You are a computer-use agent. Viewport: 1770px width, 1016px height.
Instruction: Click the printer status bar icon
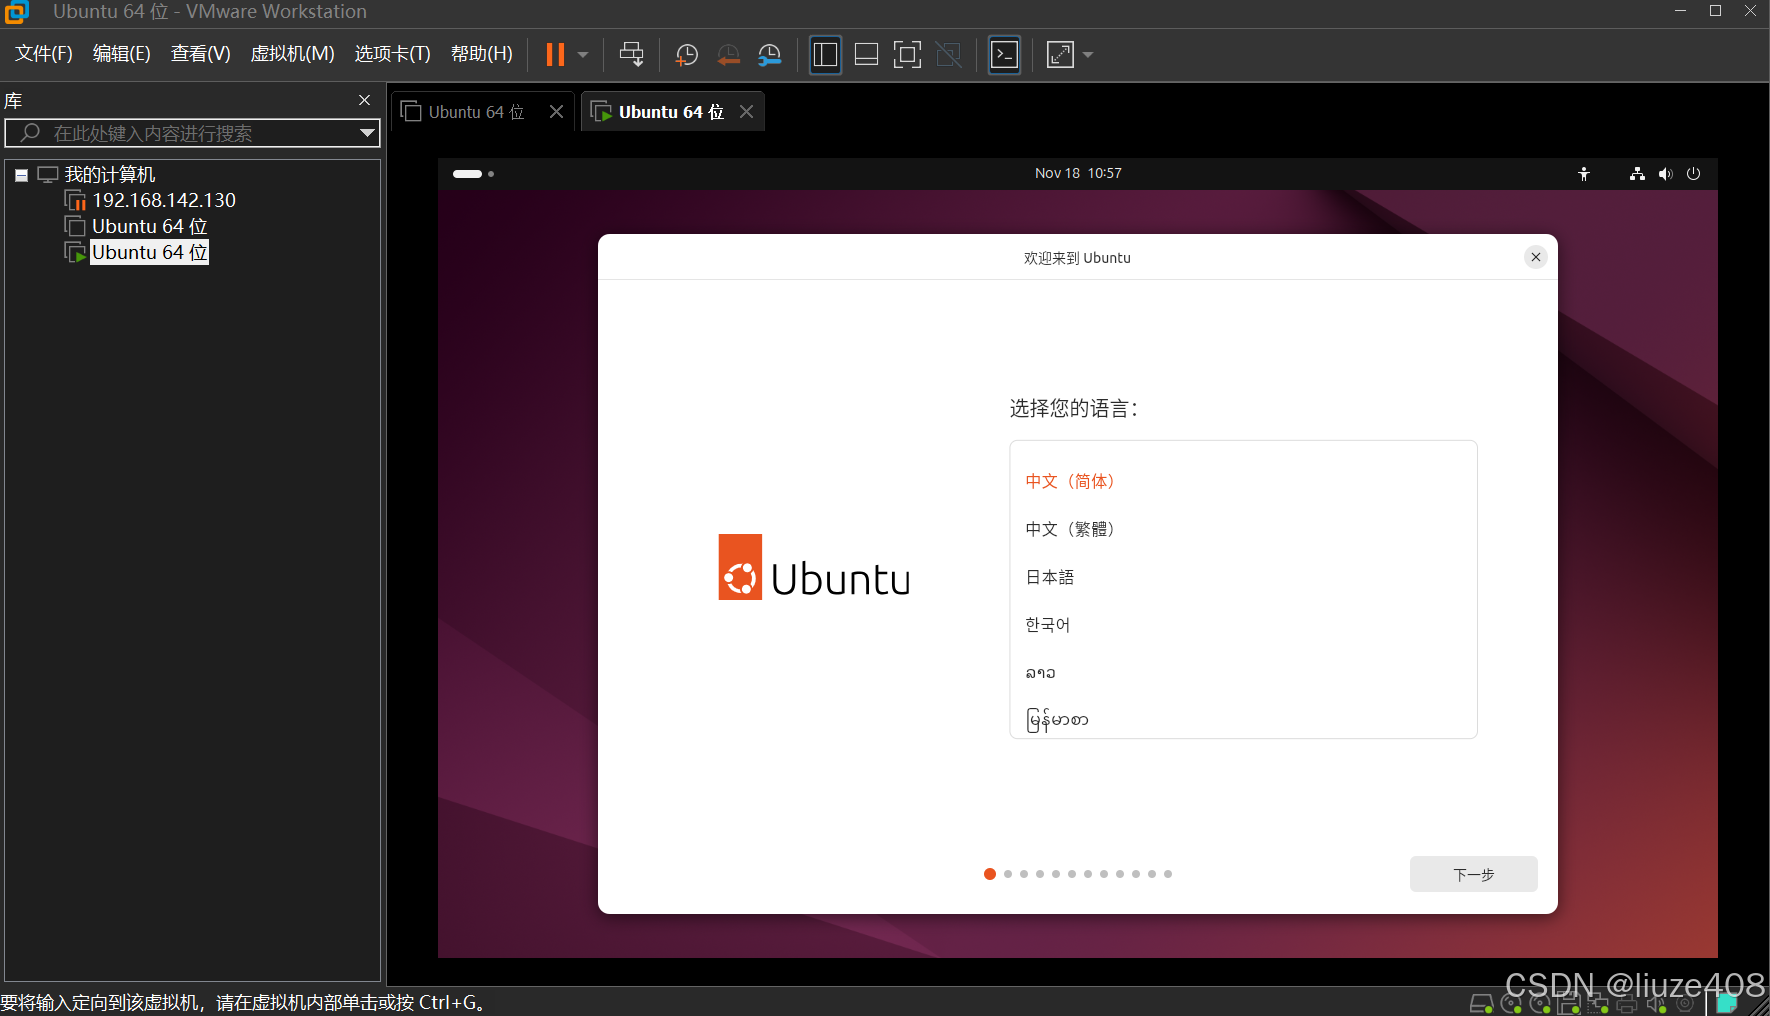pos(1627,1004)
